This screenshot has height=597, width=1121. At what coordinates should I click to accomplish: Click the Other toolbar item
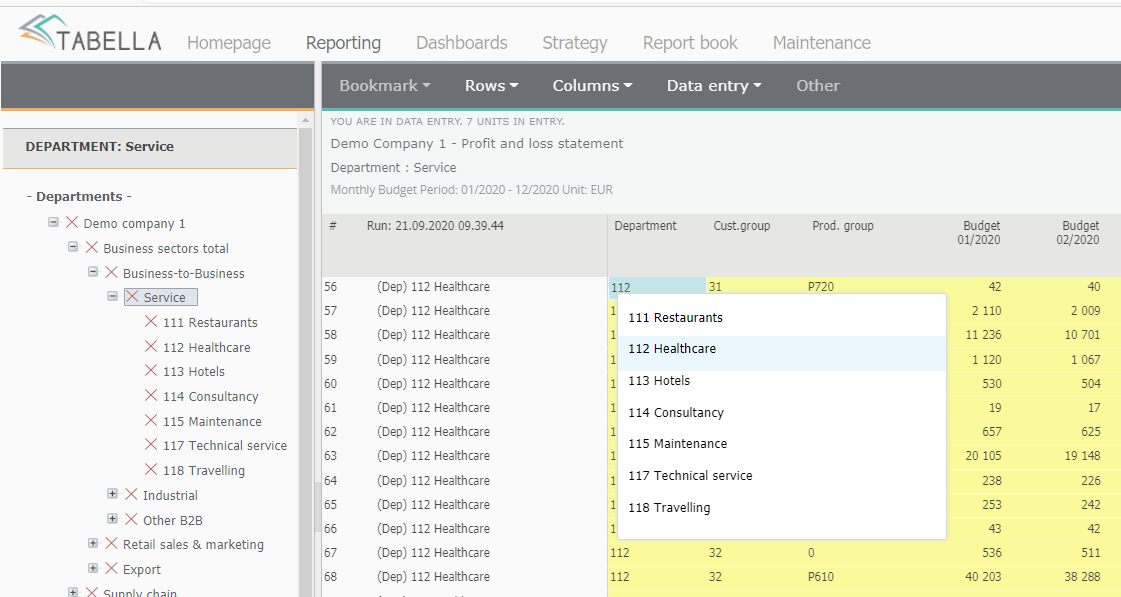pos(818,86)
